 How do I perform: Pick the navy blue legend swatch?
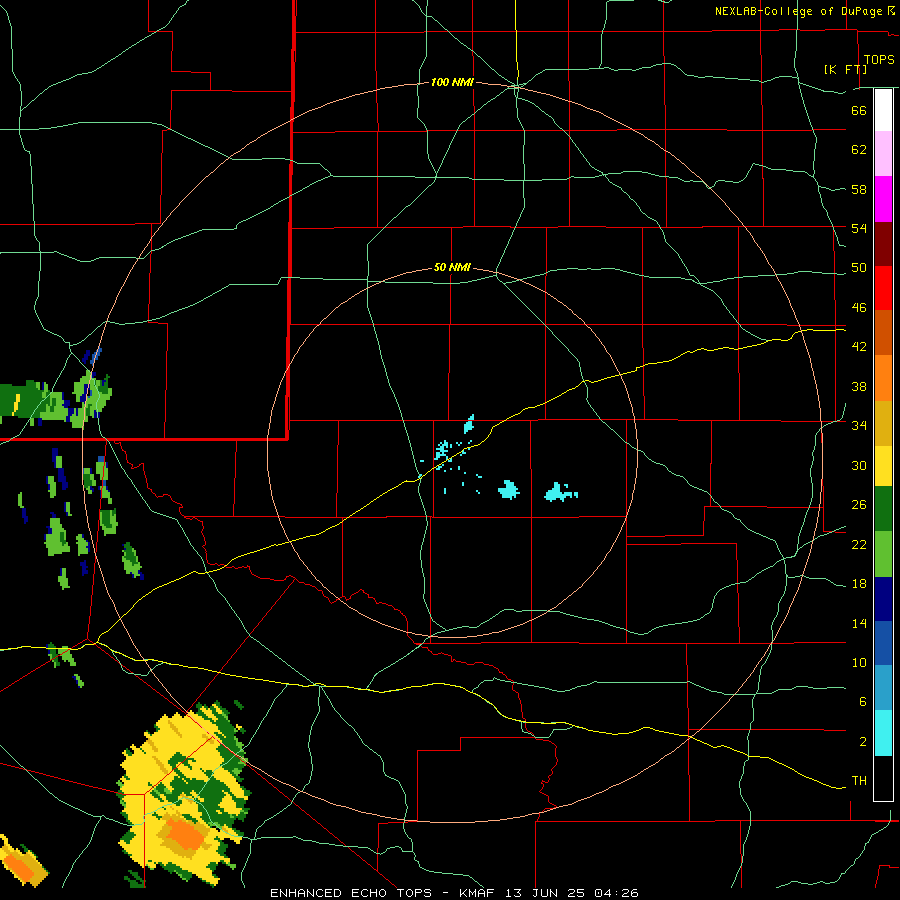883,599
